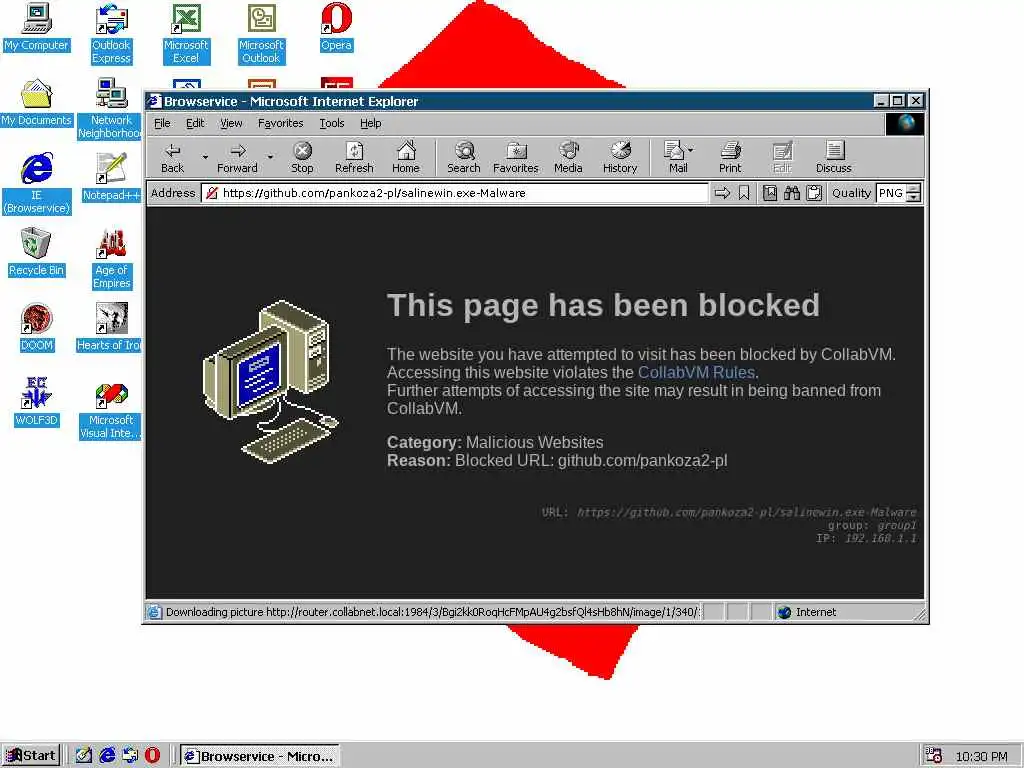Select the WOLF3D desktop shortcut

pyautogui.click(x=36, y=403)
